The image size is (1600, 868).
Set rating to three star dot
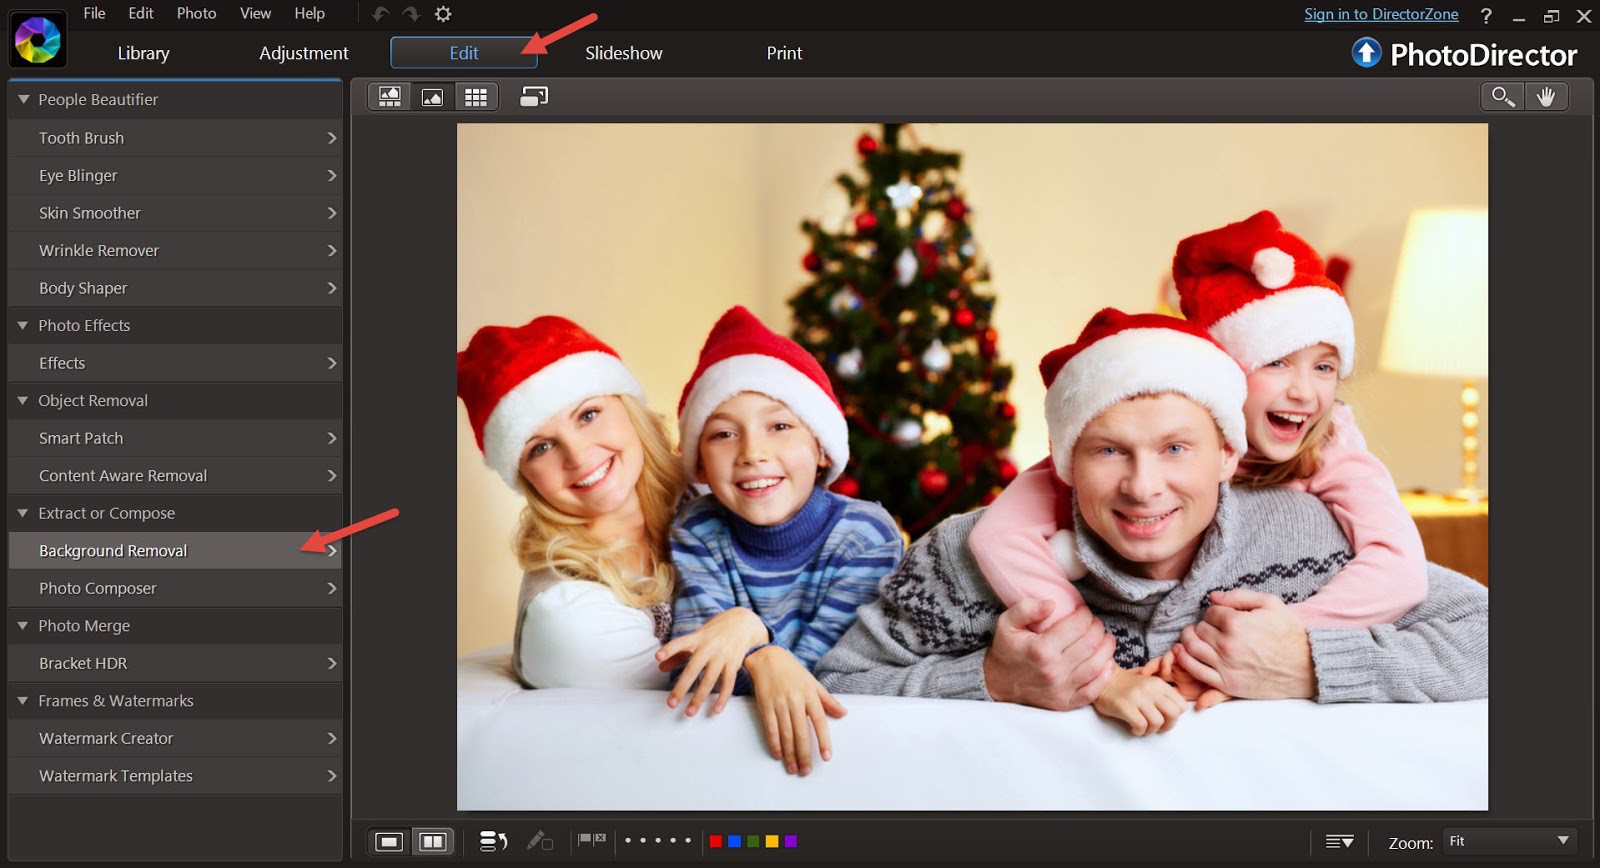click(658, 841)
